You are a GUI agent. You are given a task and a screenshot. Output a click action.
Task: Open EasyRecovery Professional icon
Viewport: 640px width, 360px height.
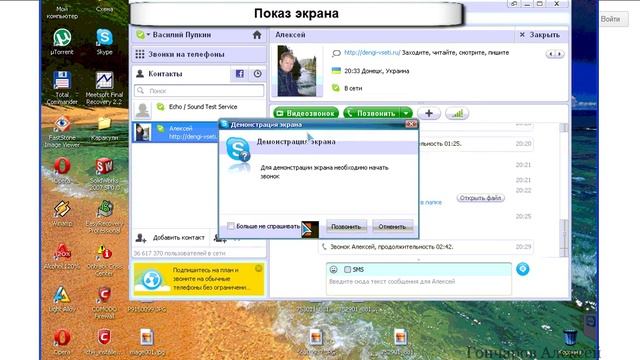pos(104,216)
